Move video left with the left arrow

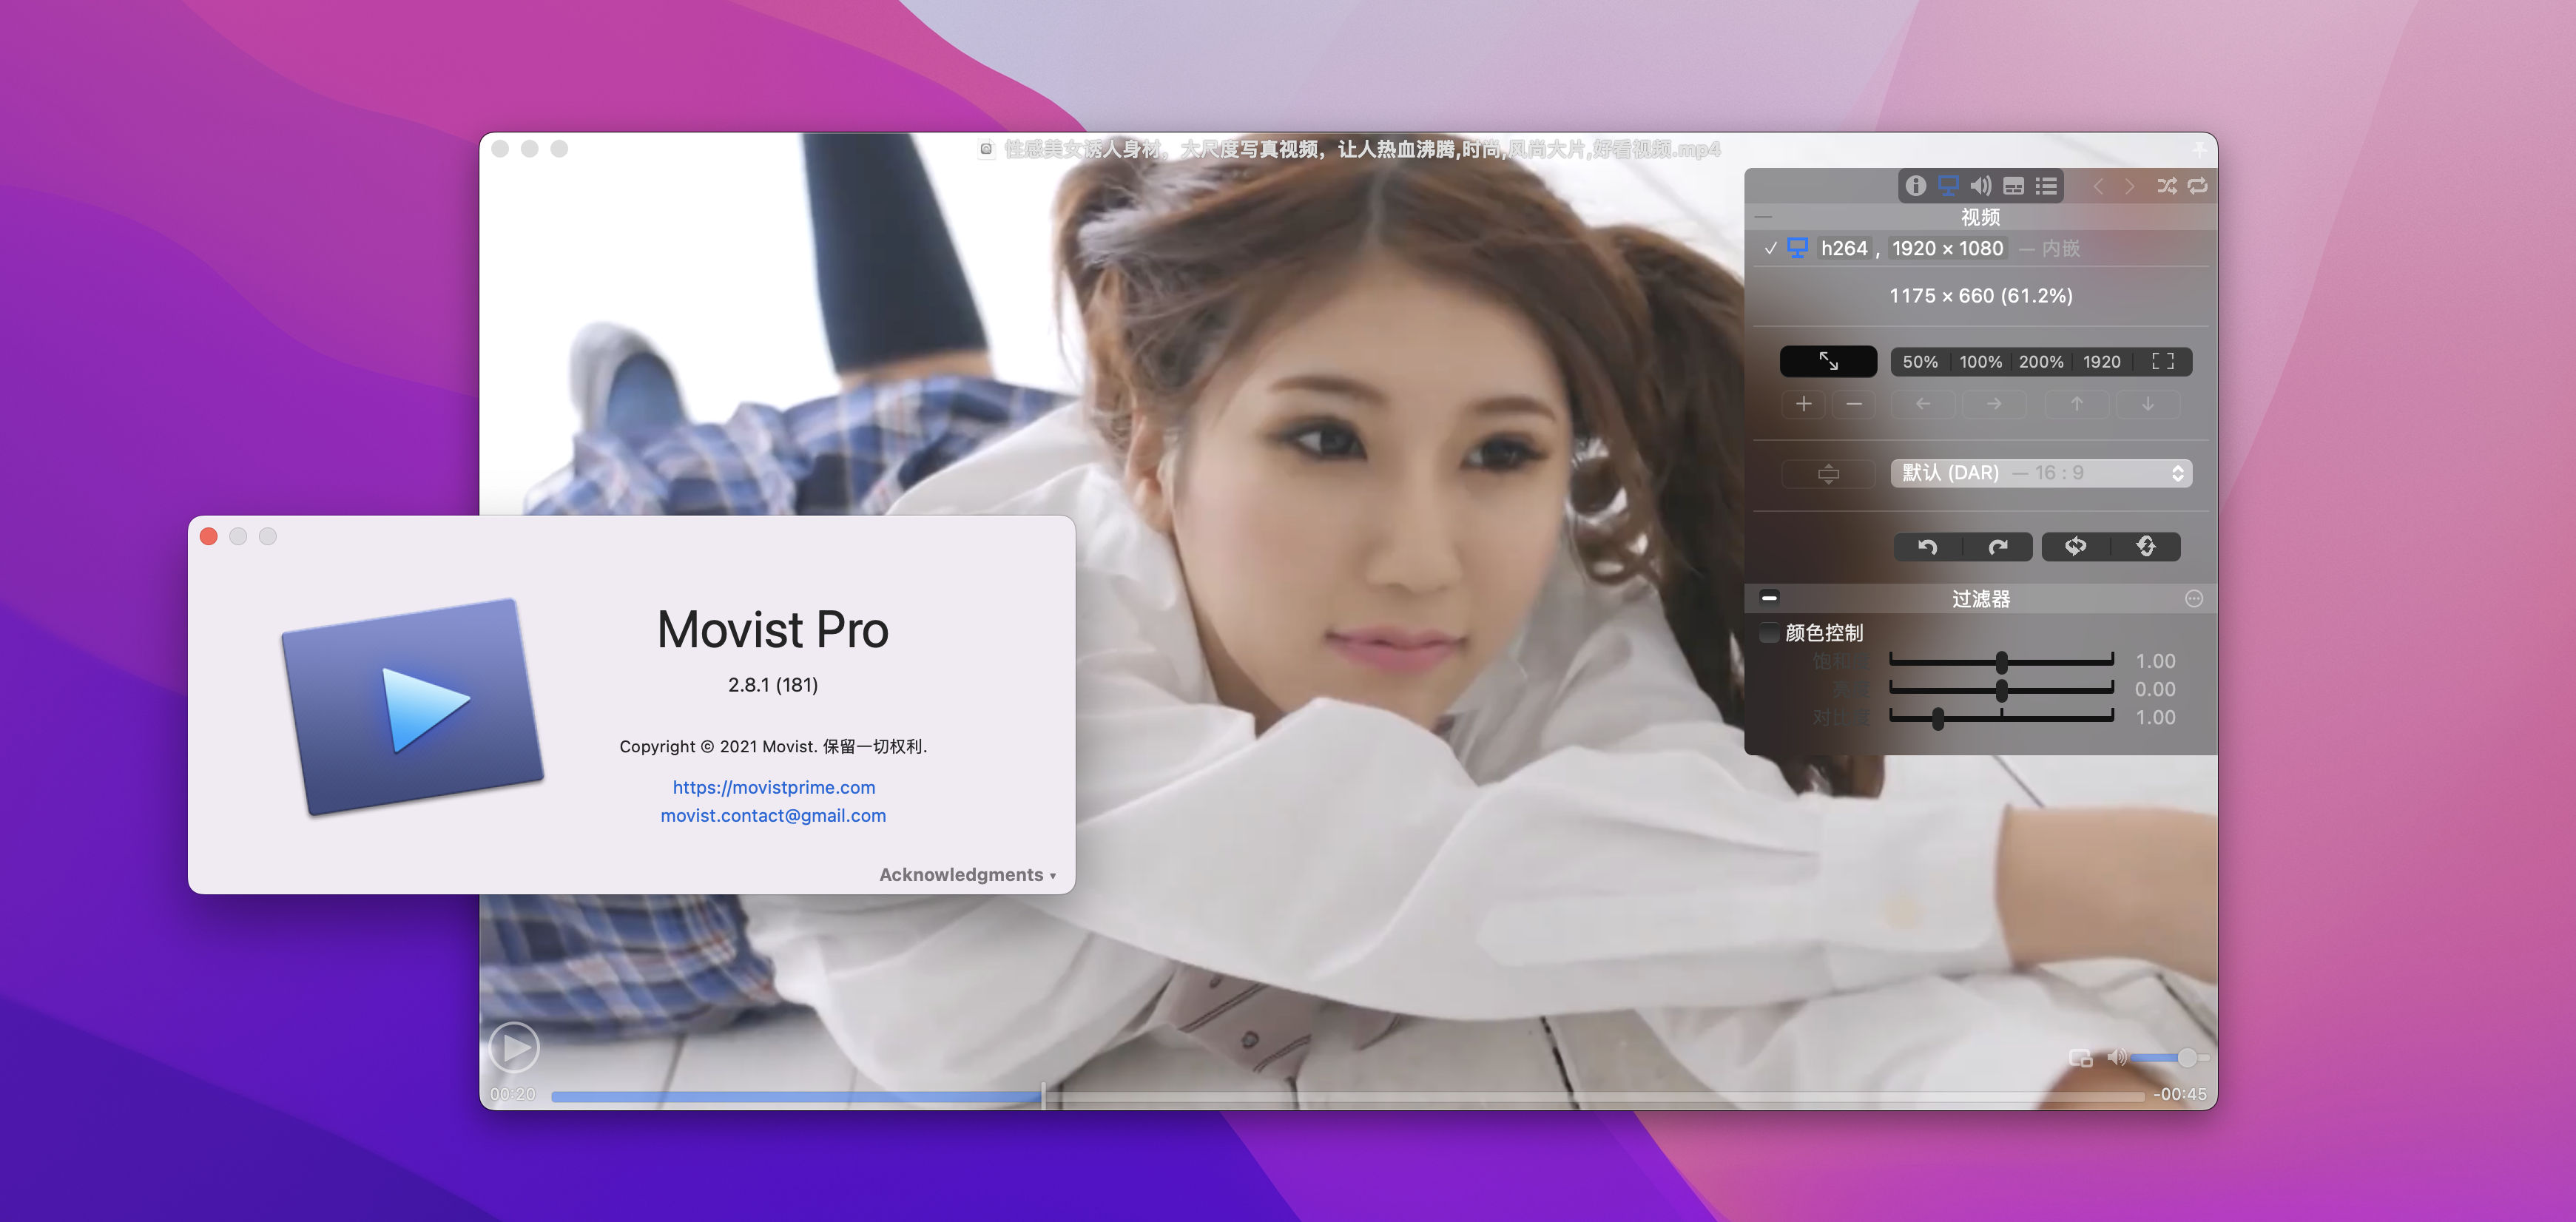1923,404
